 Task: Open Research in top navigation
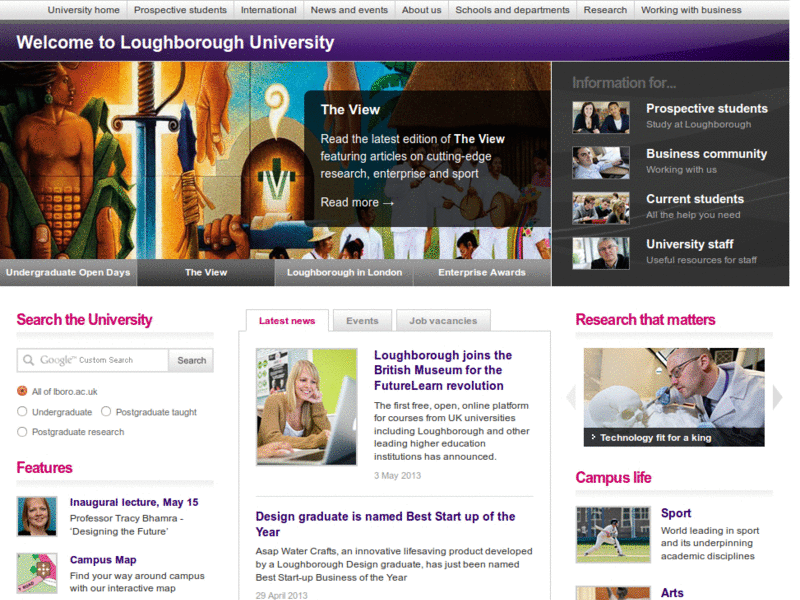[606, 10]
